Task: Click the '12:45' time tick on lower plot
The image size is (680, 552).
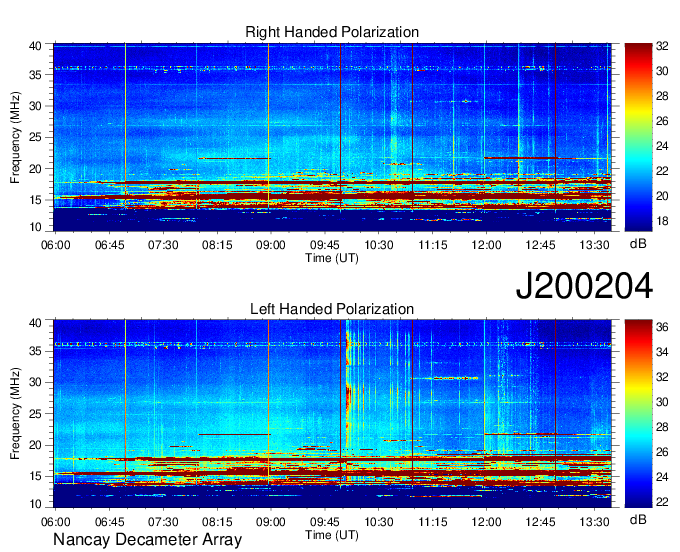Action: pyautogui.click(x=540, y=521)
